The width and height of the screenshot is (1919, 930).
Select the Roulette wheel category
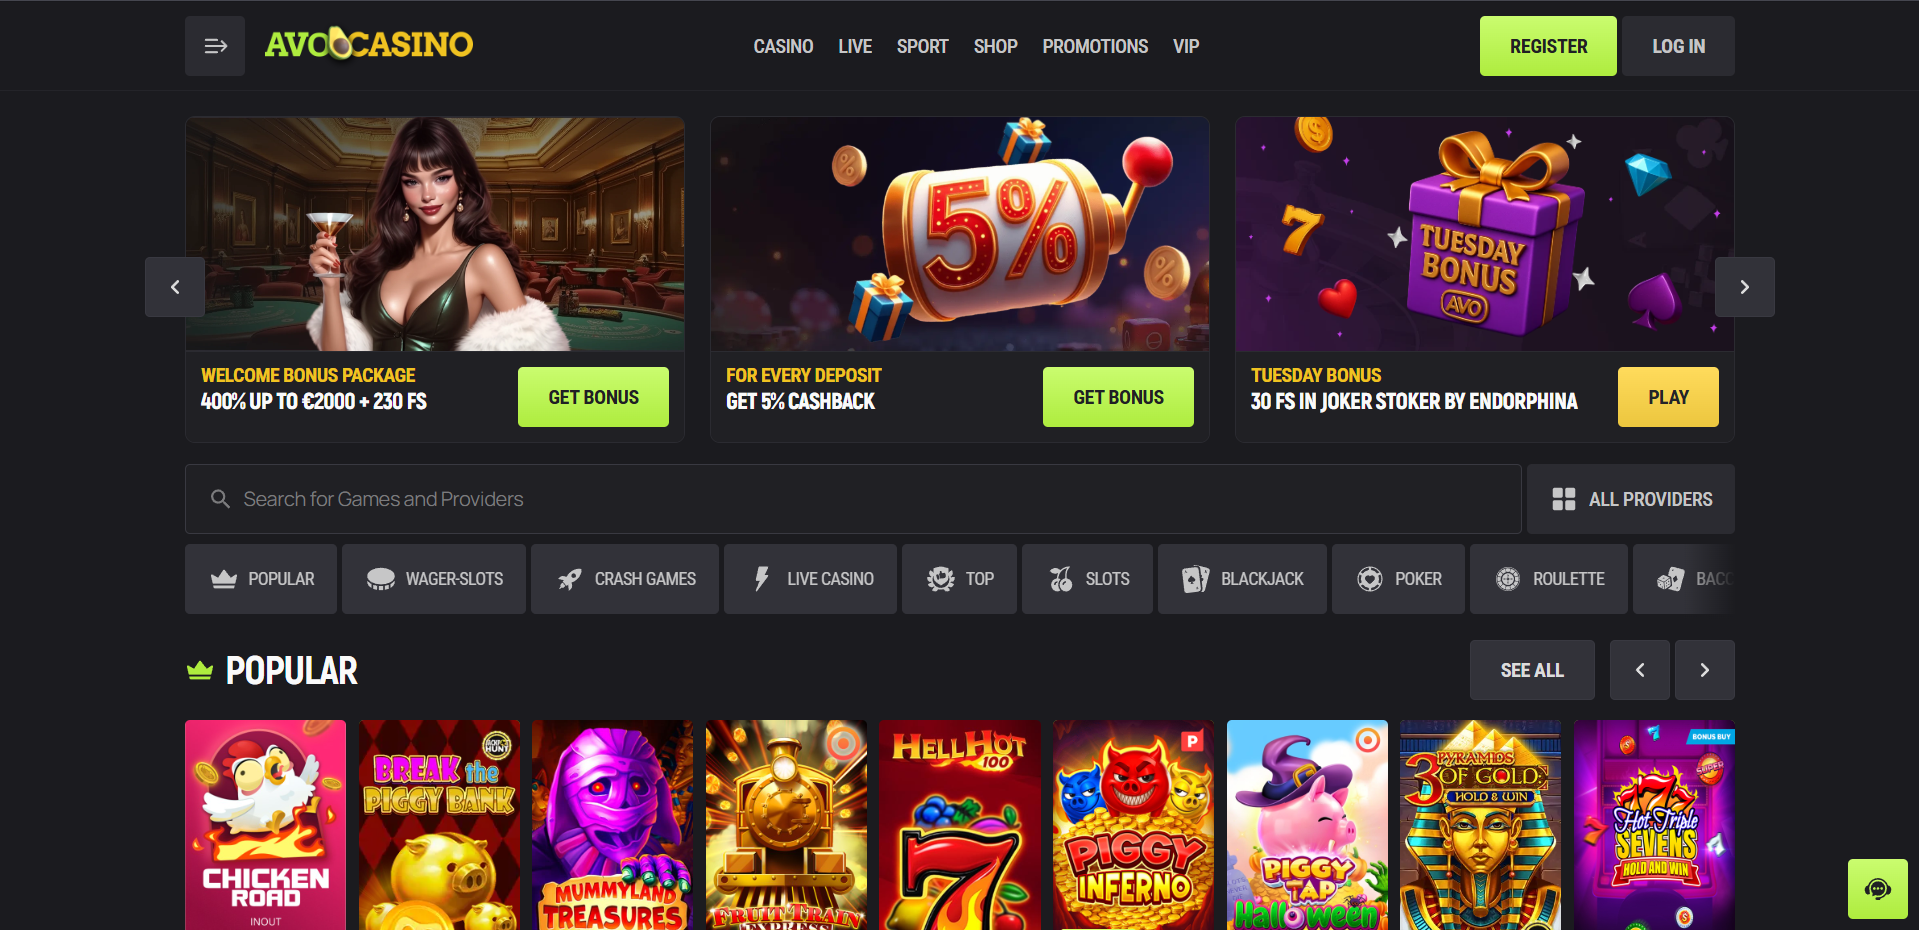1549,579
